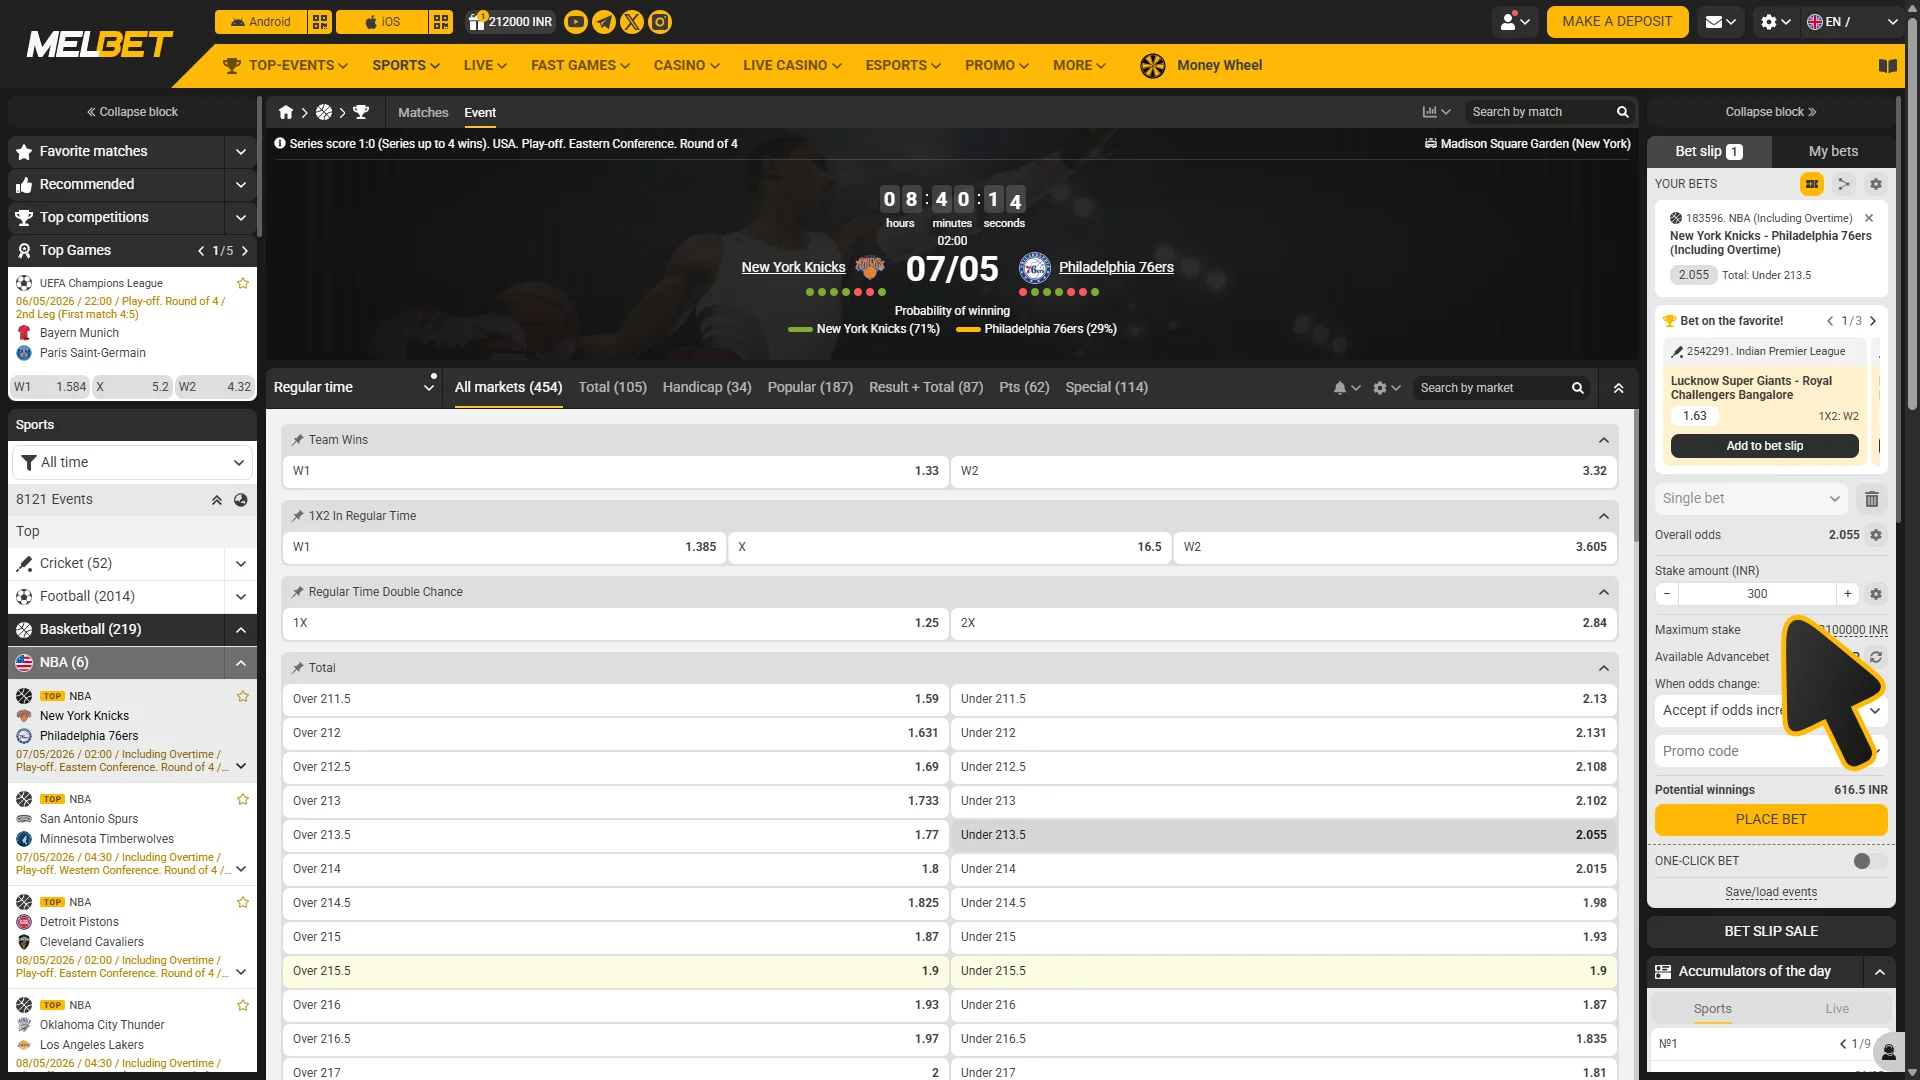This screenshot has height=1080, width=1920.
Task: Open the user account icon
Action: (1515, 22)
